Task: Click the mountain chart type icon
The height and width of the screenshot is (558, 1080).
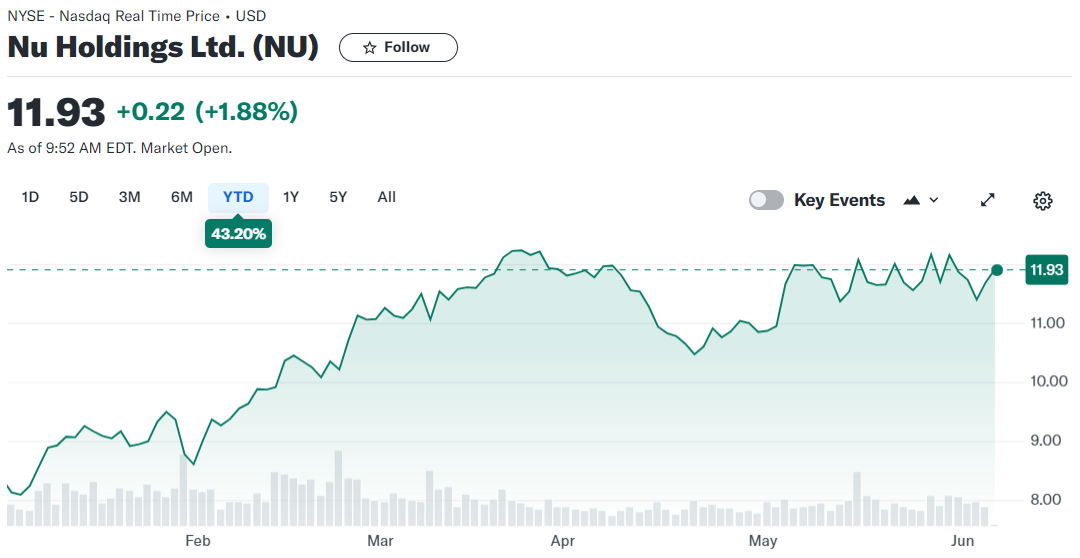Action: point(911,200)
